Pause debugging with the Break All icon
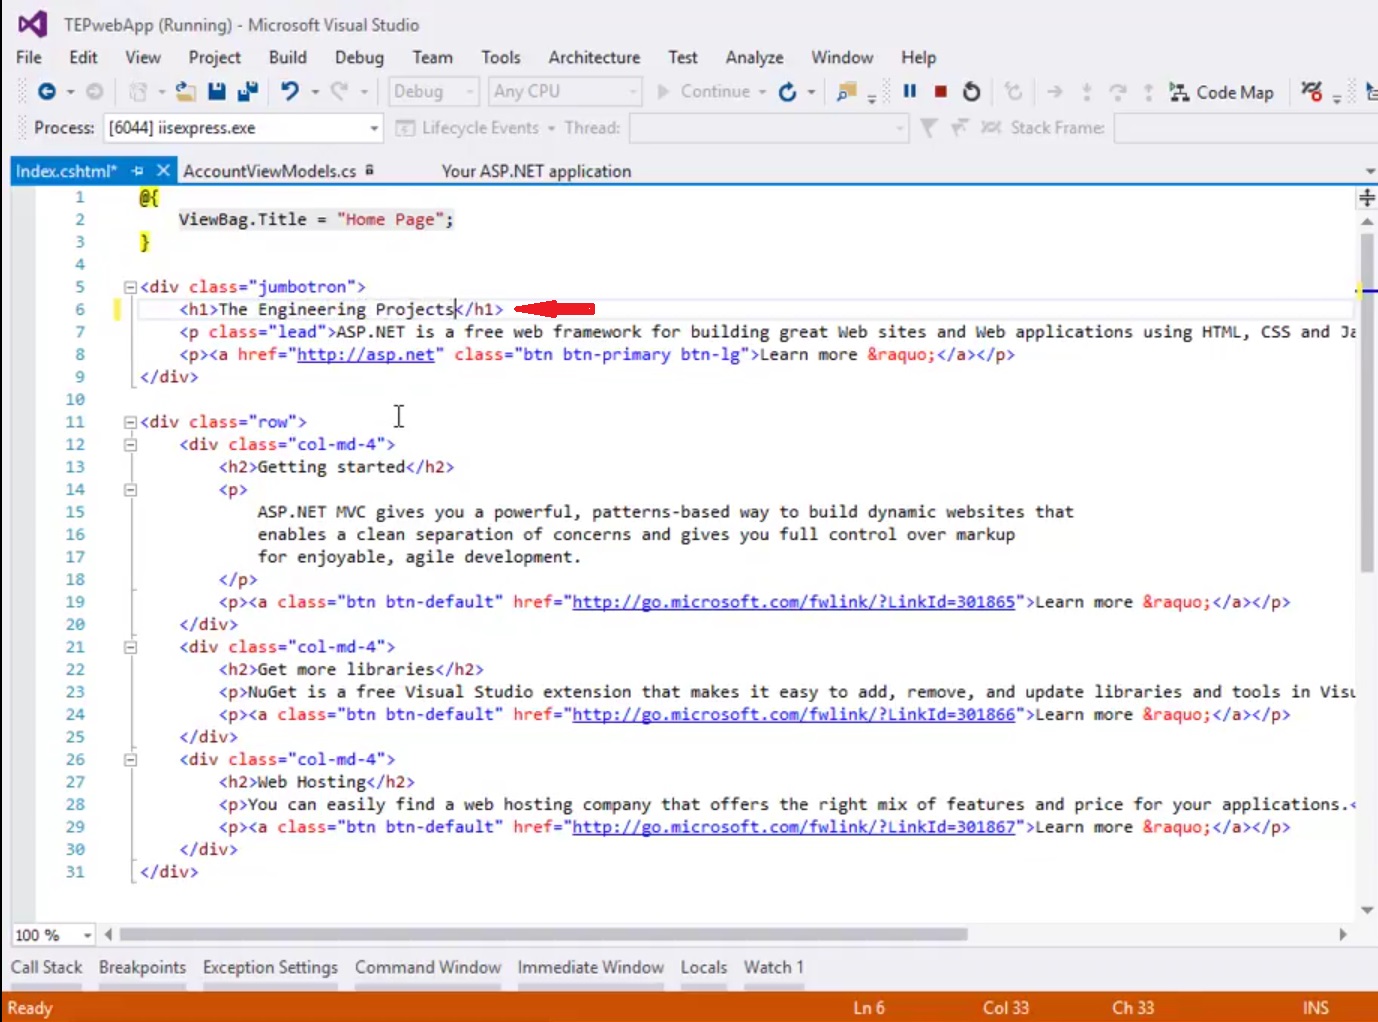Screen dimensions: 1378x1022 coord(910,91)
